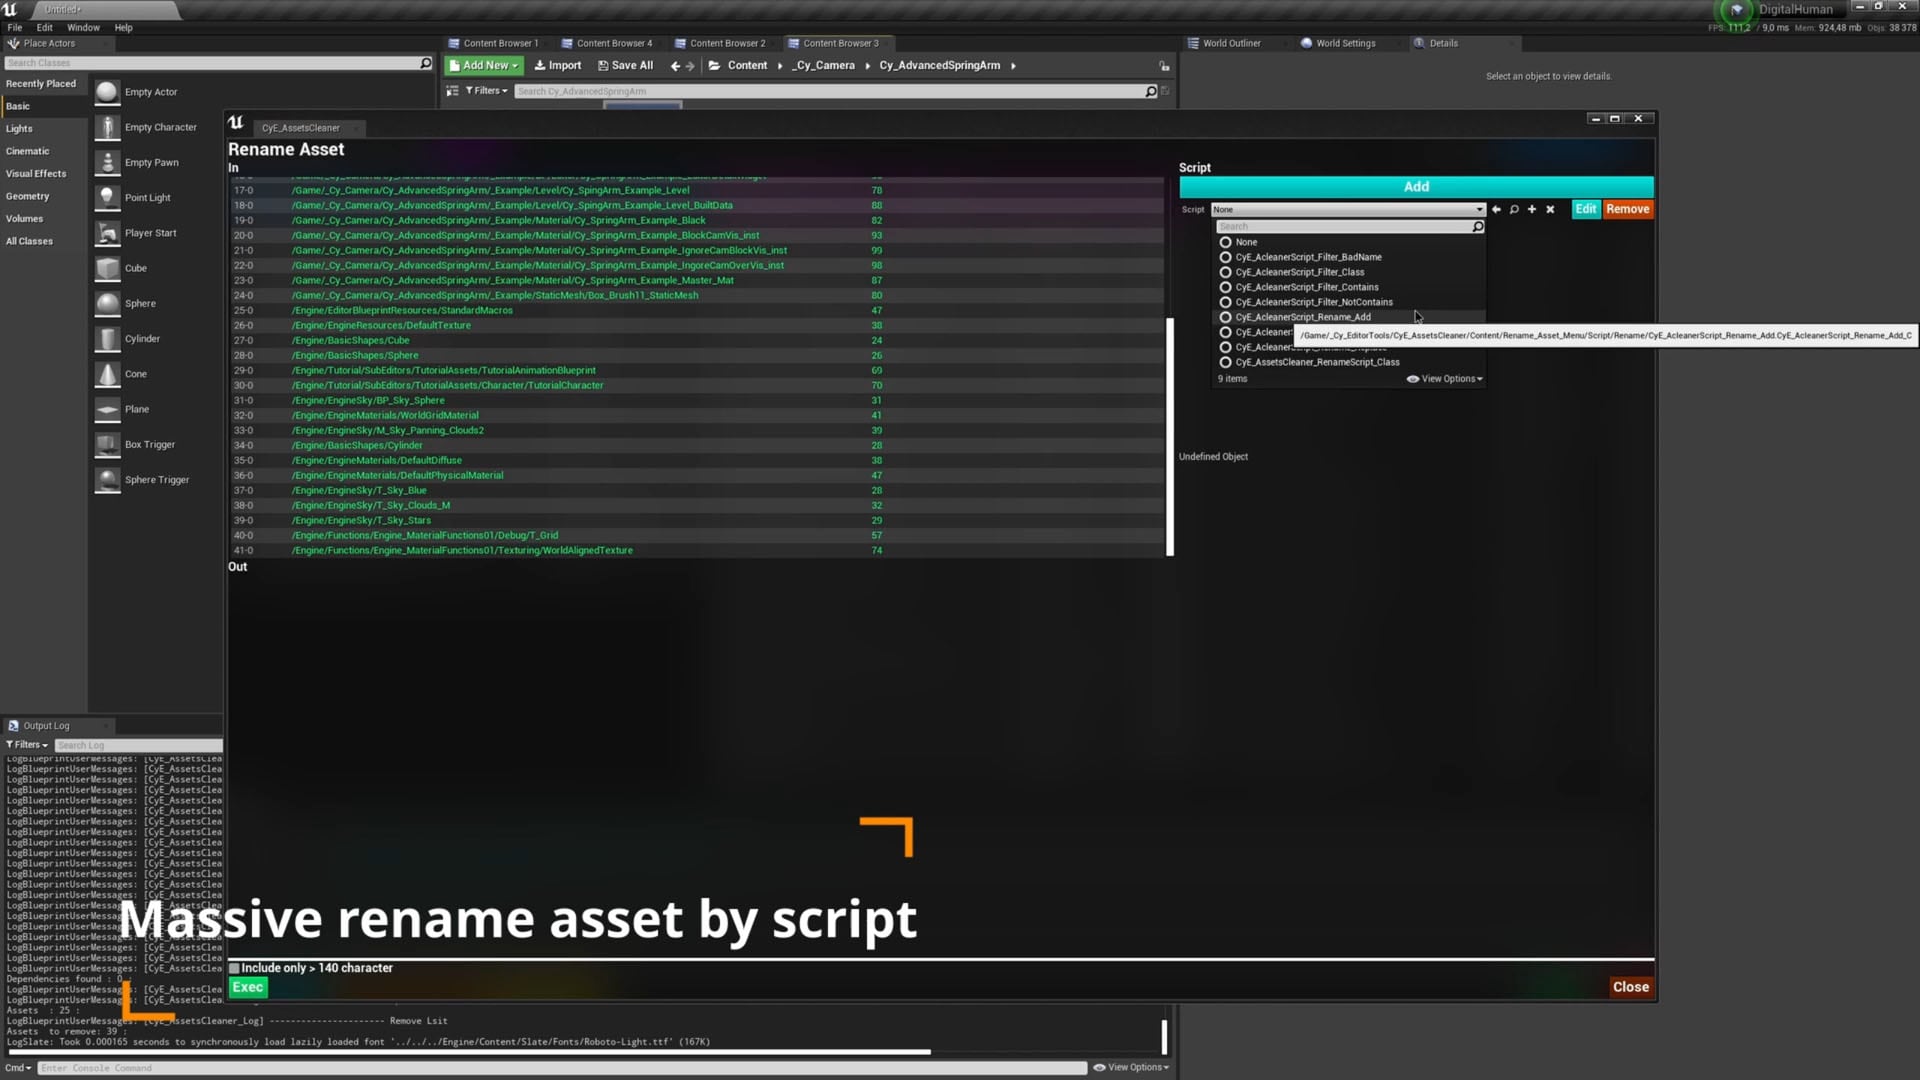Select the Empty Character actor icon
The image size is (1920, 1080).
click(107, 127)
